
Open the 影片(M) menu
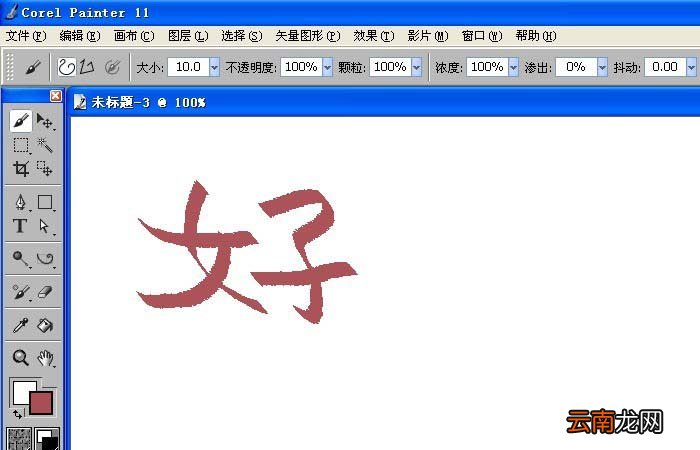coord(428,36)
